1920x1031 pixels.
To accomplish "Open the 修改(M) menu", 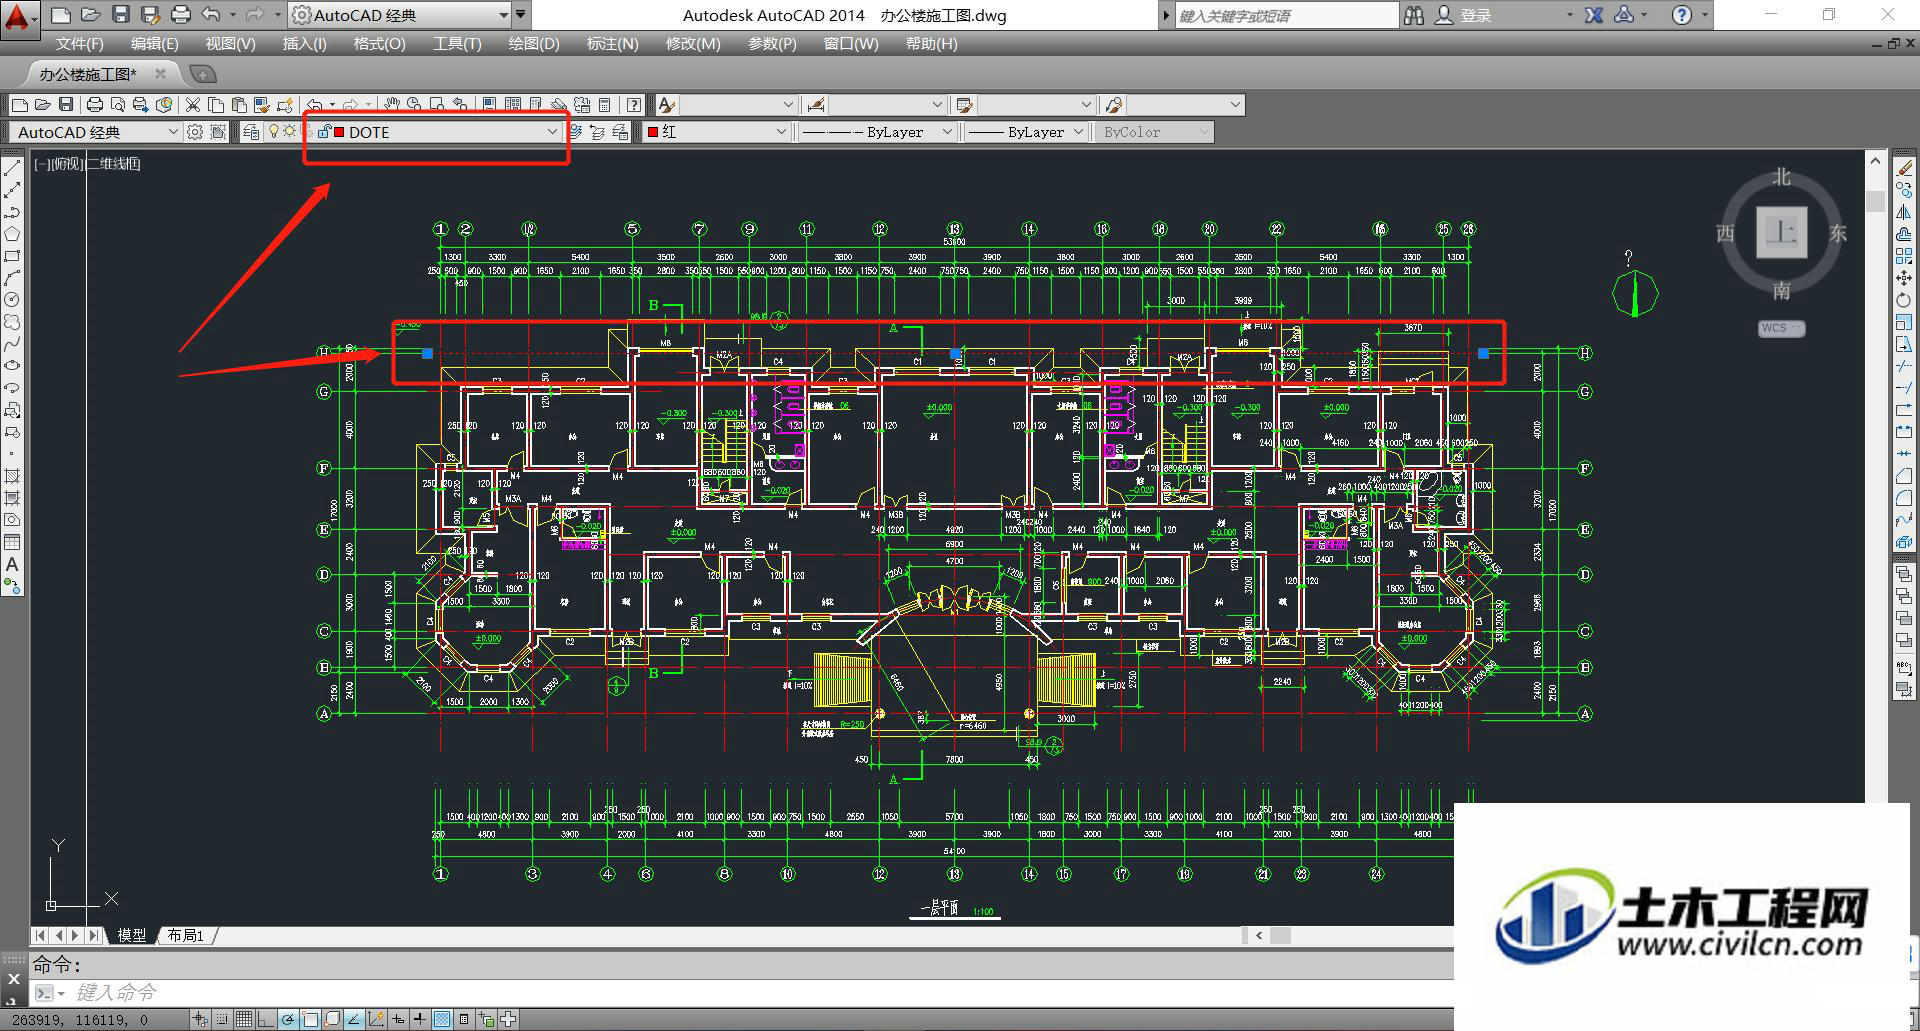I will pyautogui.click(x=692, y=44).
